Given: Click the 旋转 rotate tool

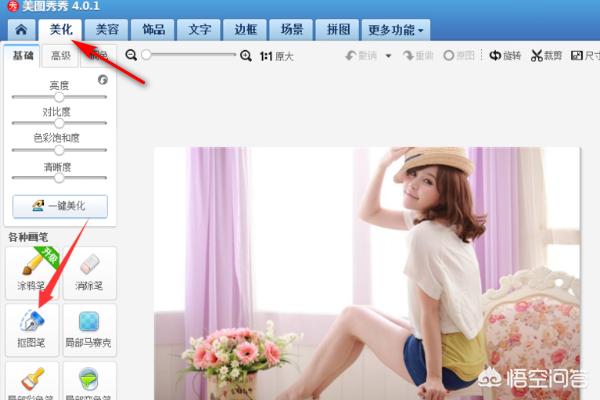Looking at the screenshot, I should 505,56.
